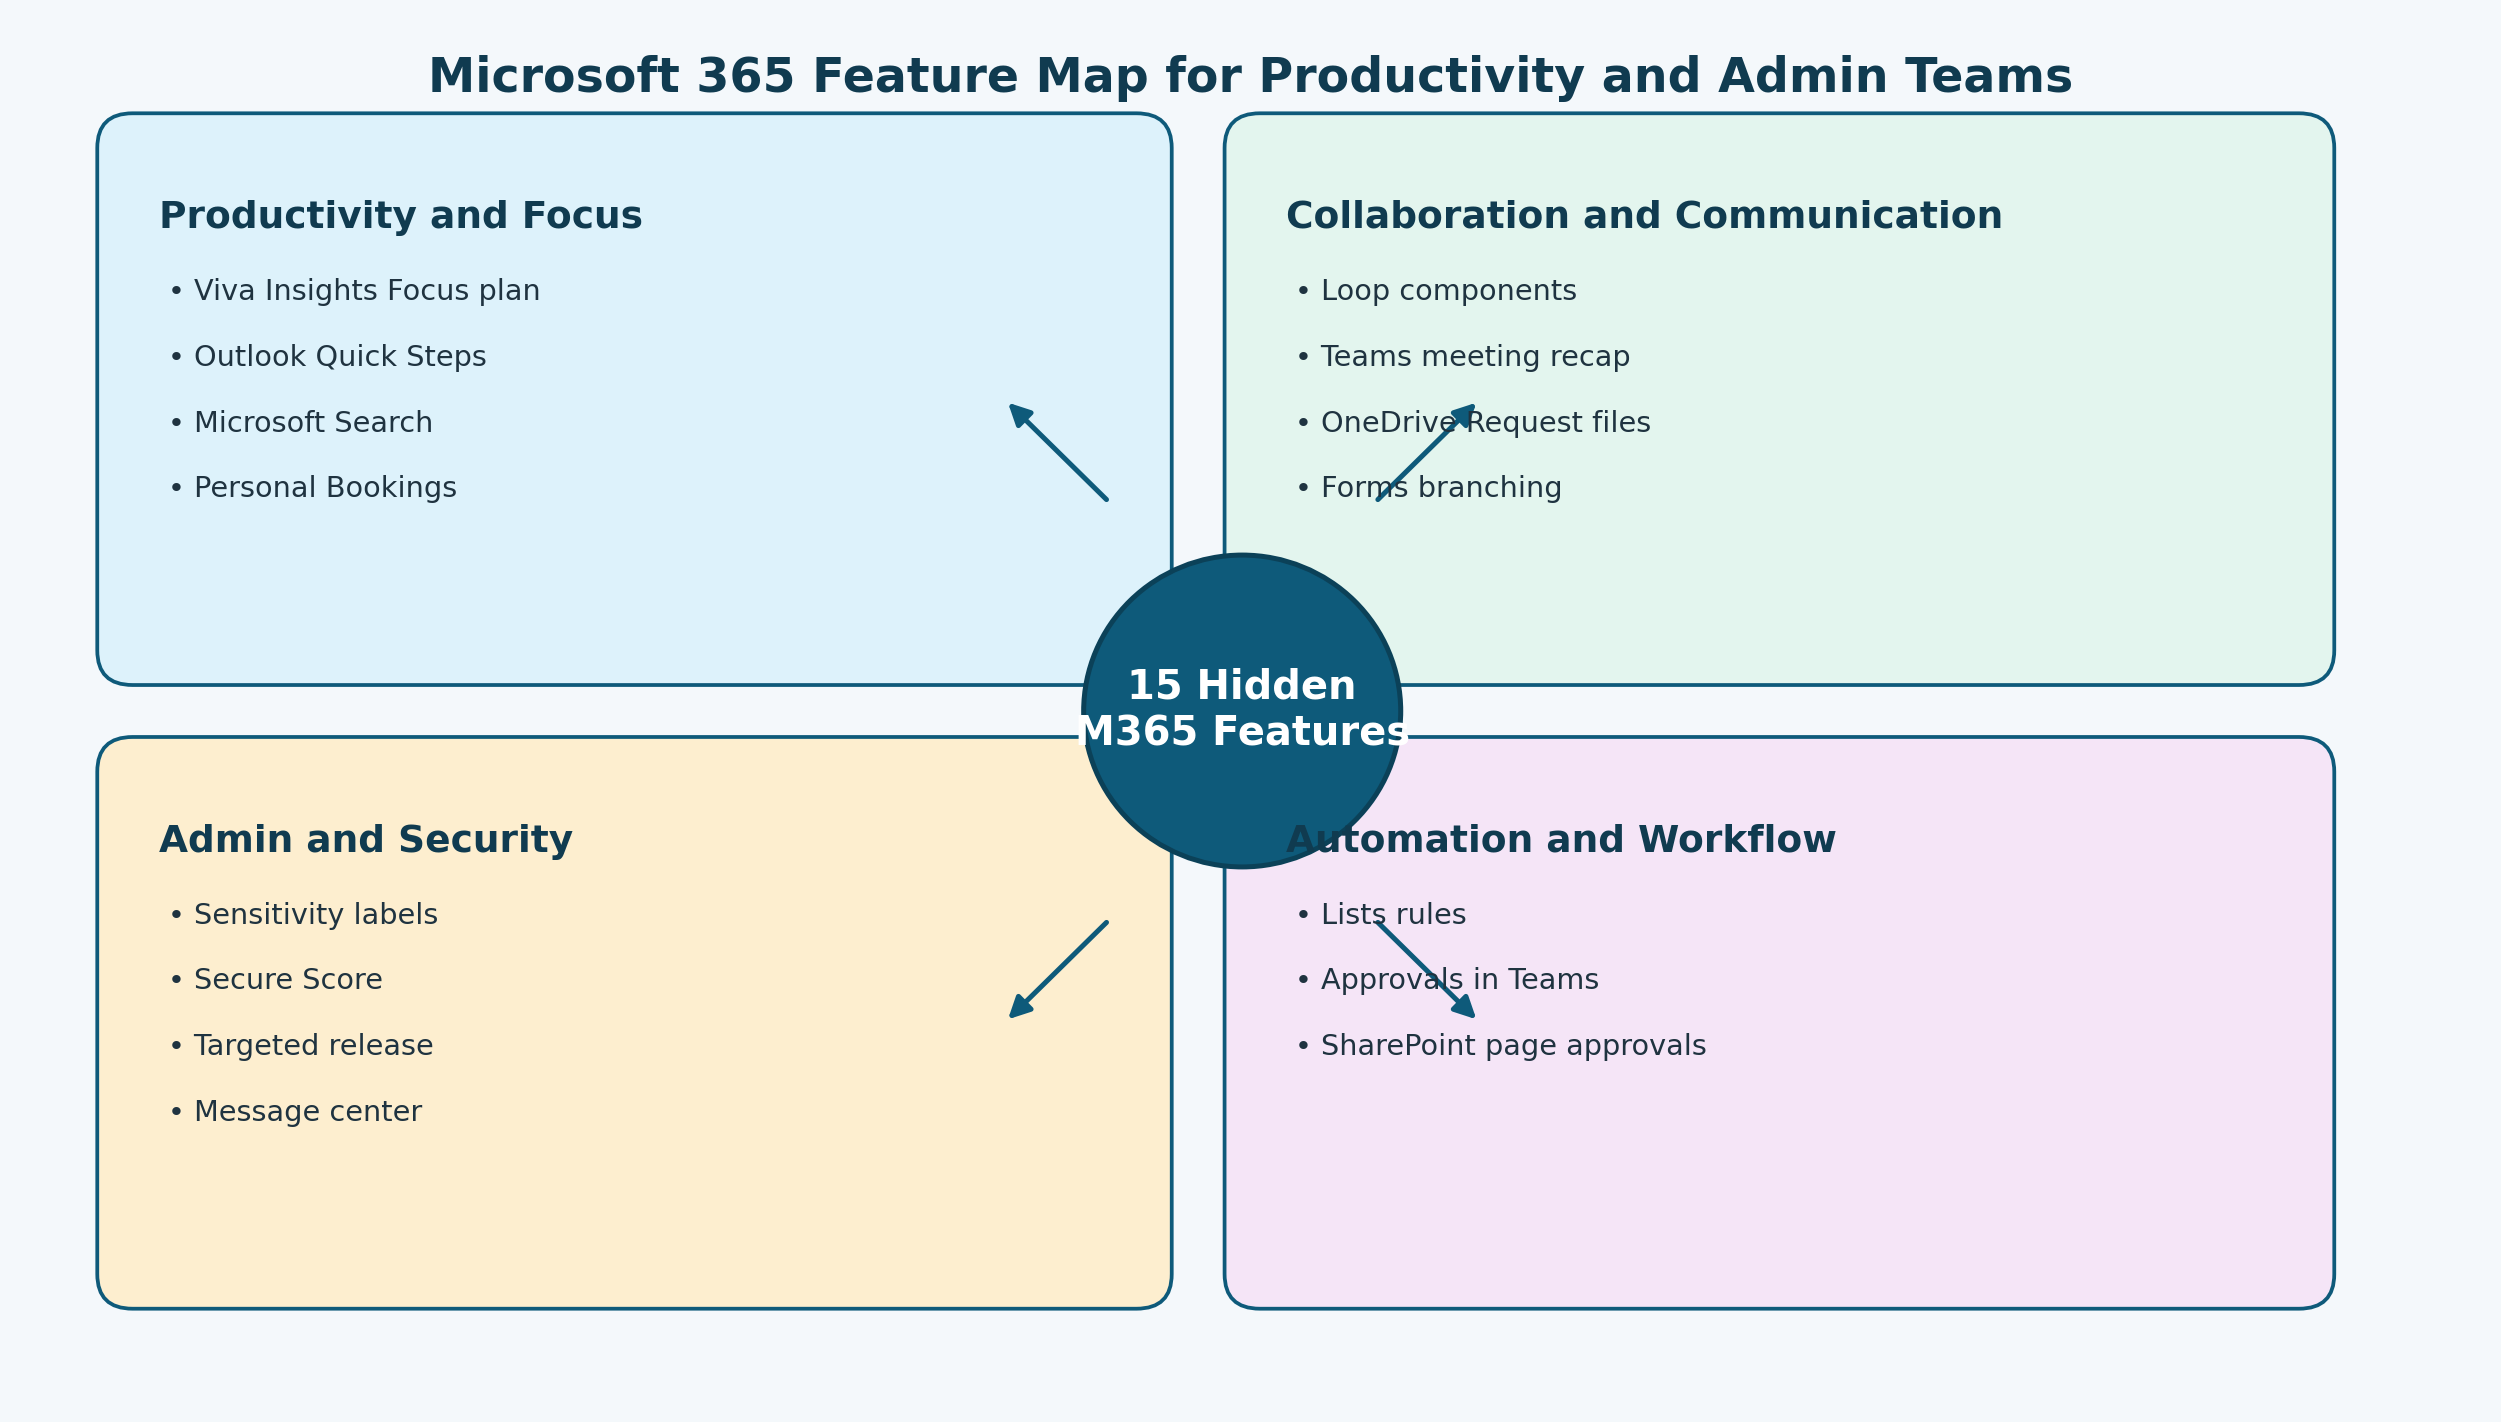Click the diagram title about Microsoft 365 Feature Map
The image size is (2501, 1422).
[1250, 78]
